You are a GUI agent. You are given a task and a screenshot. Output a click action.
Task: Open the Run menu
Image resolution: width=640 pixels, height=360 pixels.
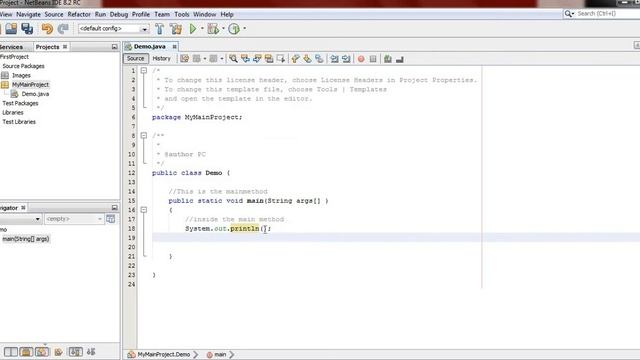[100, 14]
